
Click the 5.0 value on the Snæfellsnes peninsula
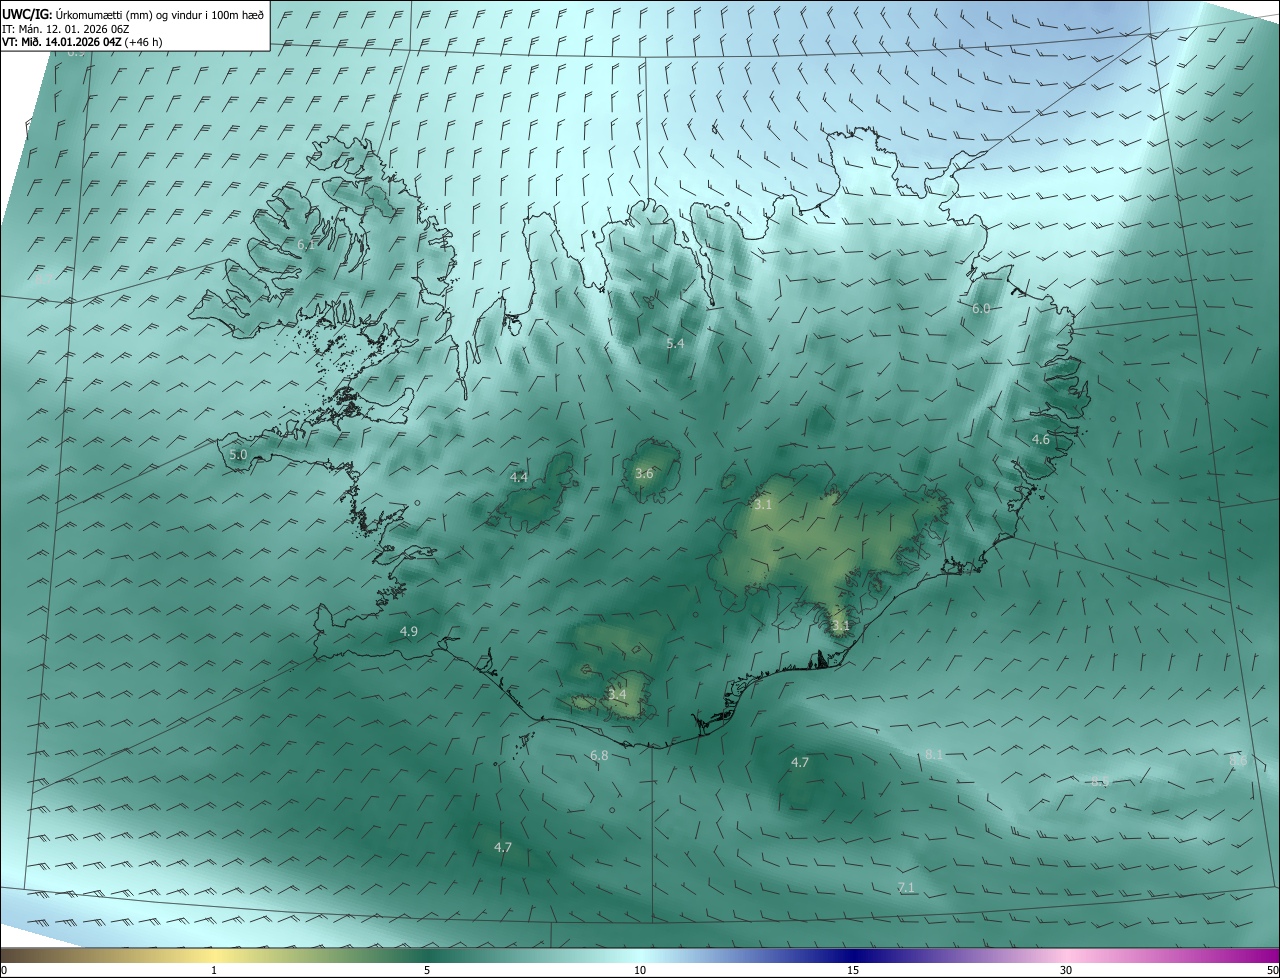(x=238, y=454)
